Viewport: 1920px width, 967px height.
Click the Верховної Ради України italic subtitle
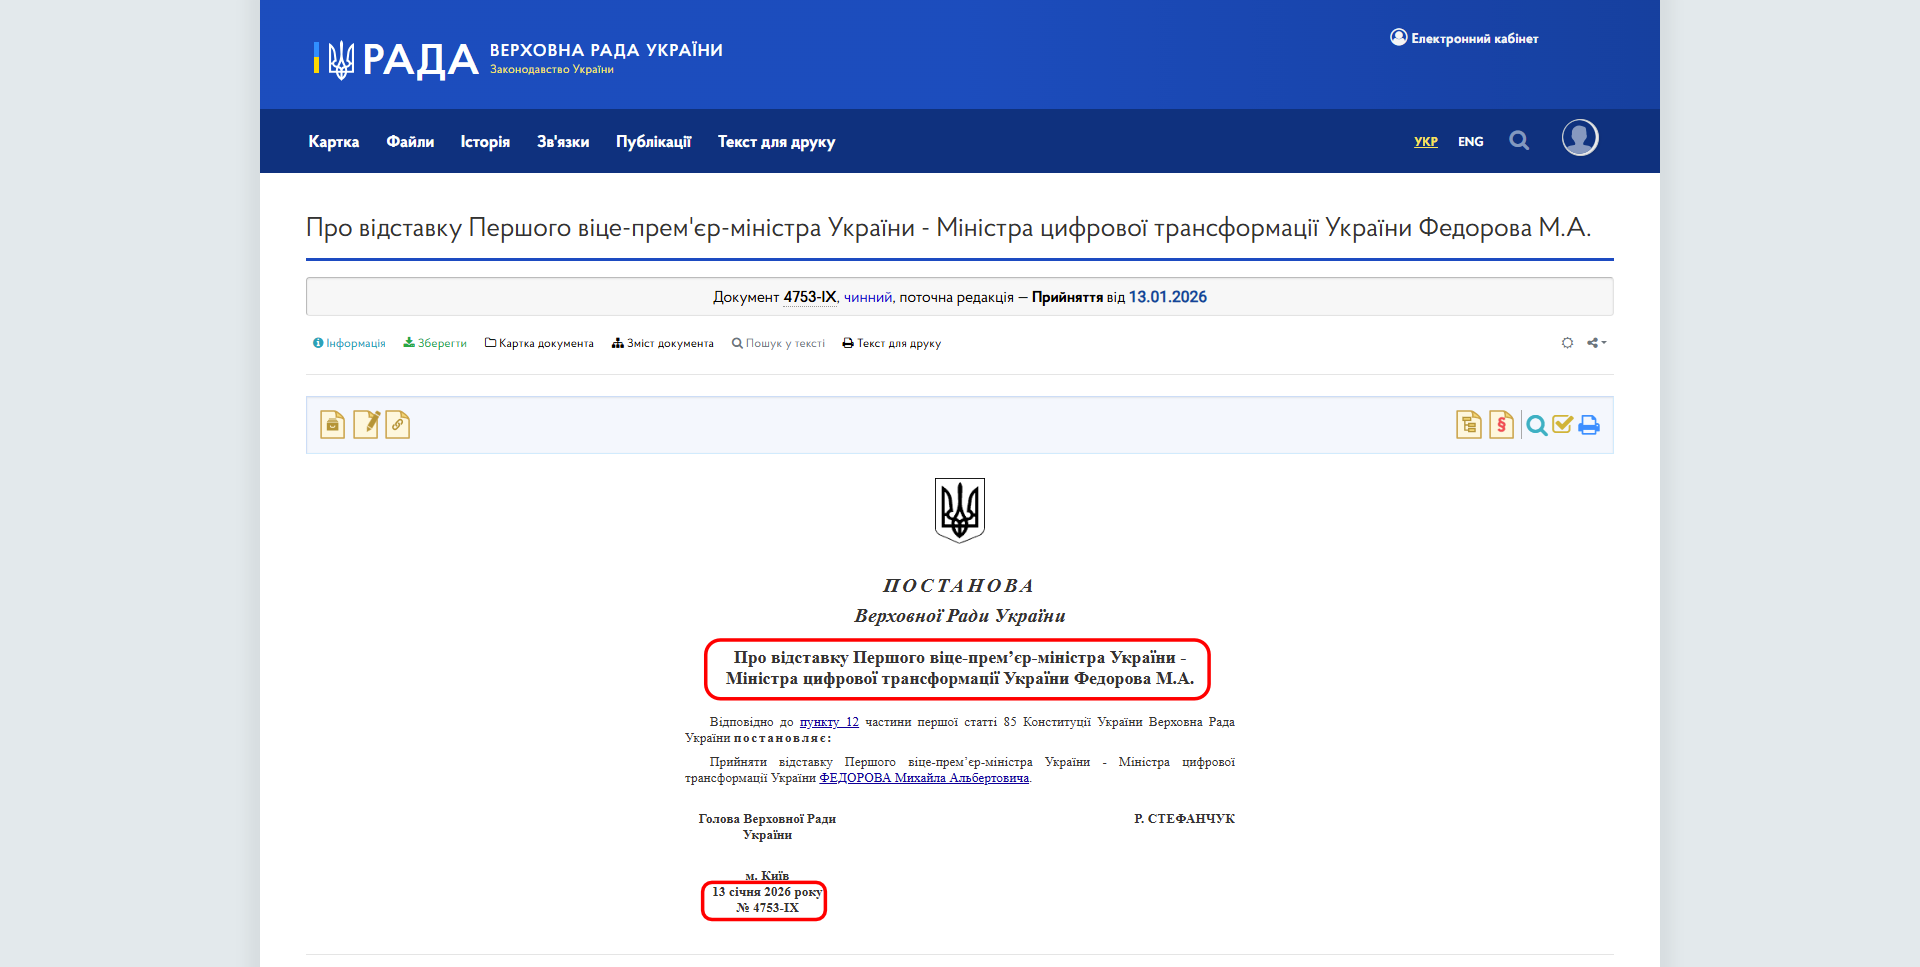tap(960, 616)
